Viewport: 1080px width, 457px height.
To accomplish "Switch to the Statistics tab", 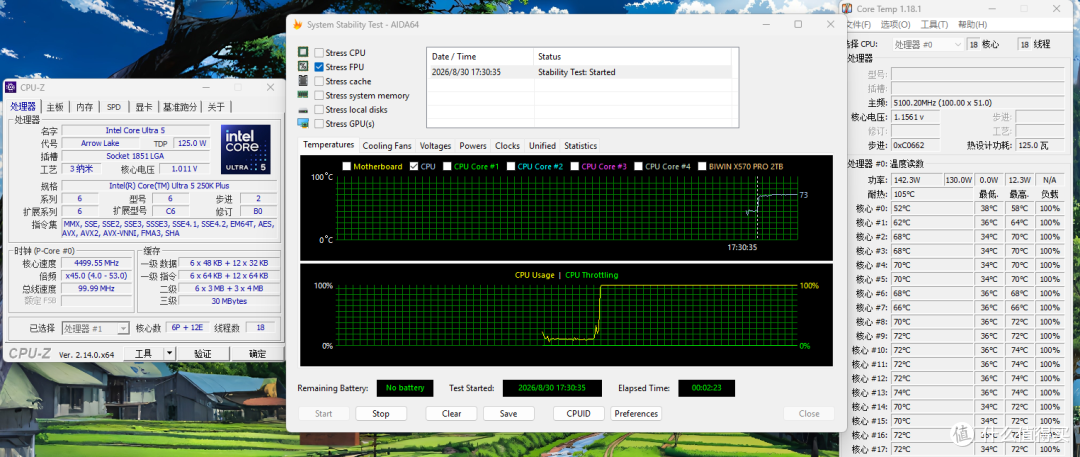I will tap(581, 145).
